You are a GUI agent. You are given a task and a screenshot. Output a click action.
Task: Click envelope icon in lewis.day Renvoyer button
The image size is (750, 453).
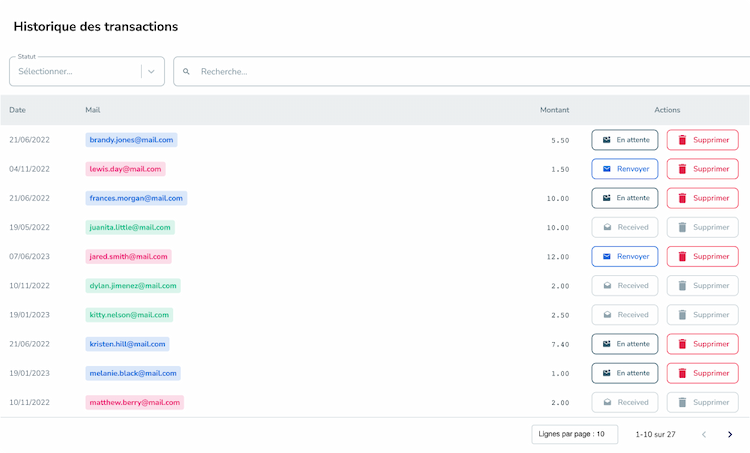pos(606,169)
